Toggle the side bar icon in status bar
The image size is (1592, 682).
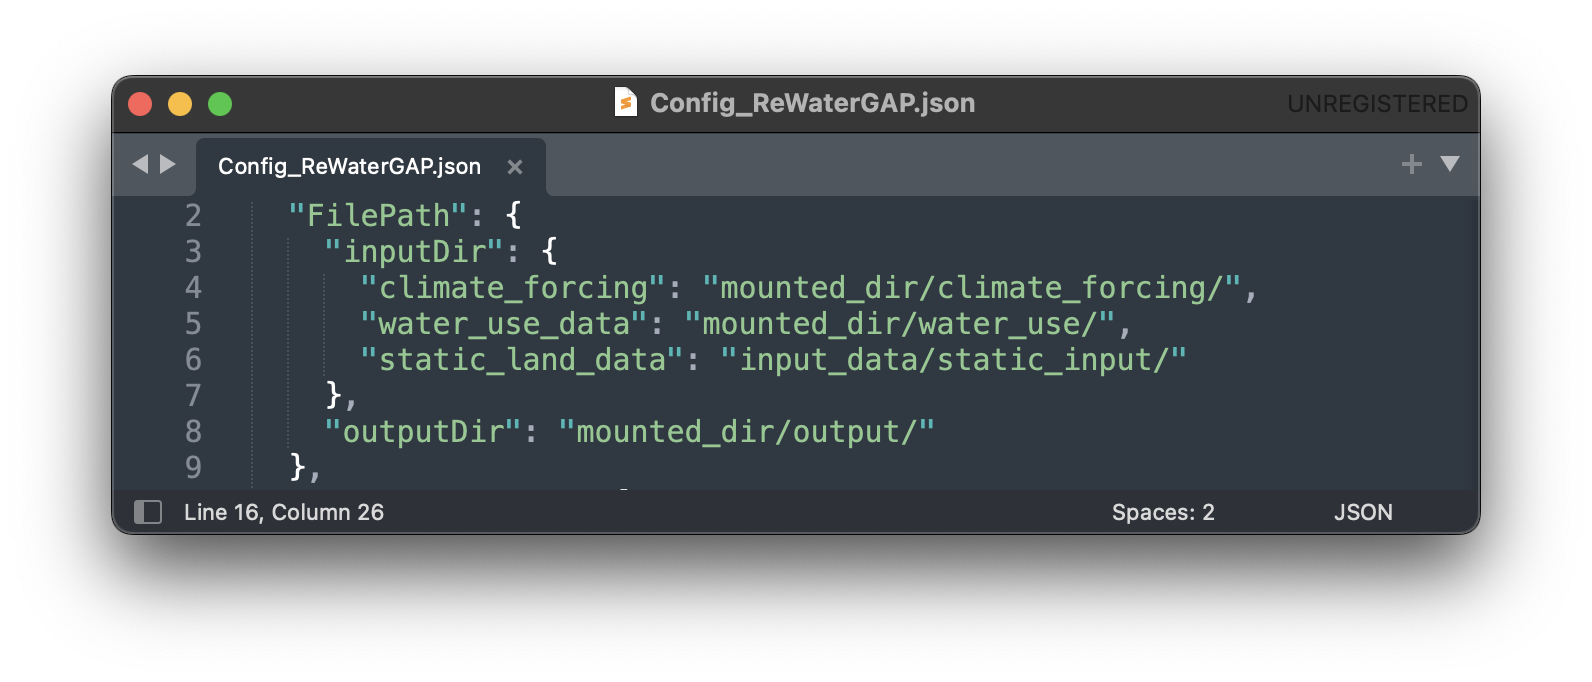click(x=148, y=512)
